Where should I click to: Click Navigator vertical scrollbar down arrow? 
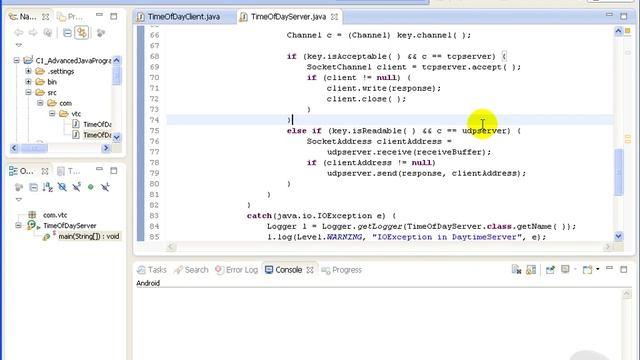point(116,137)
